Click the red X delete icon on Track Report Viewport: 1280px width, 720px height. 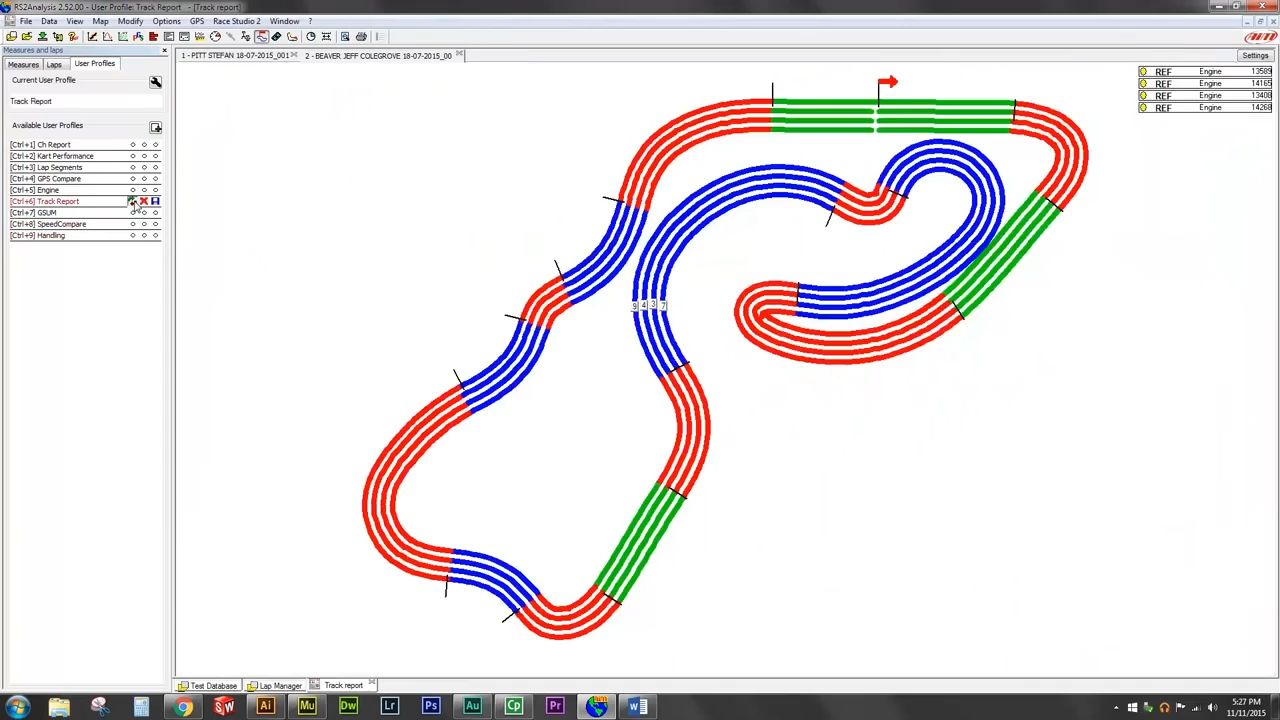144,202
